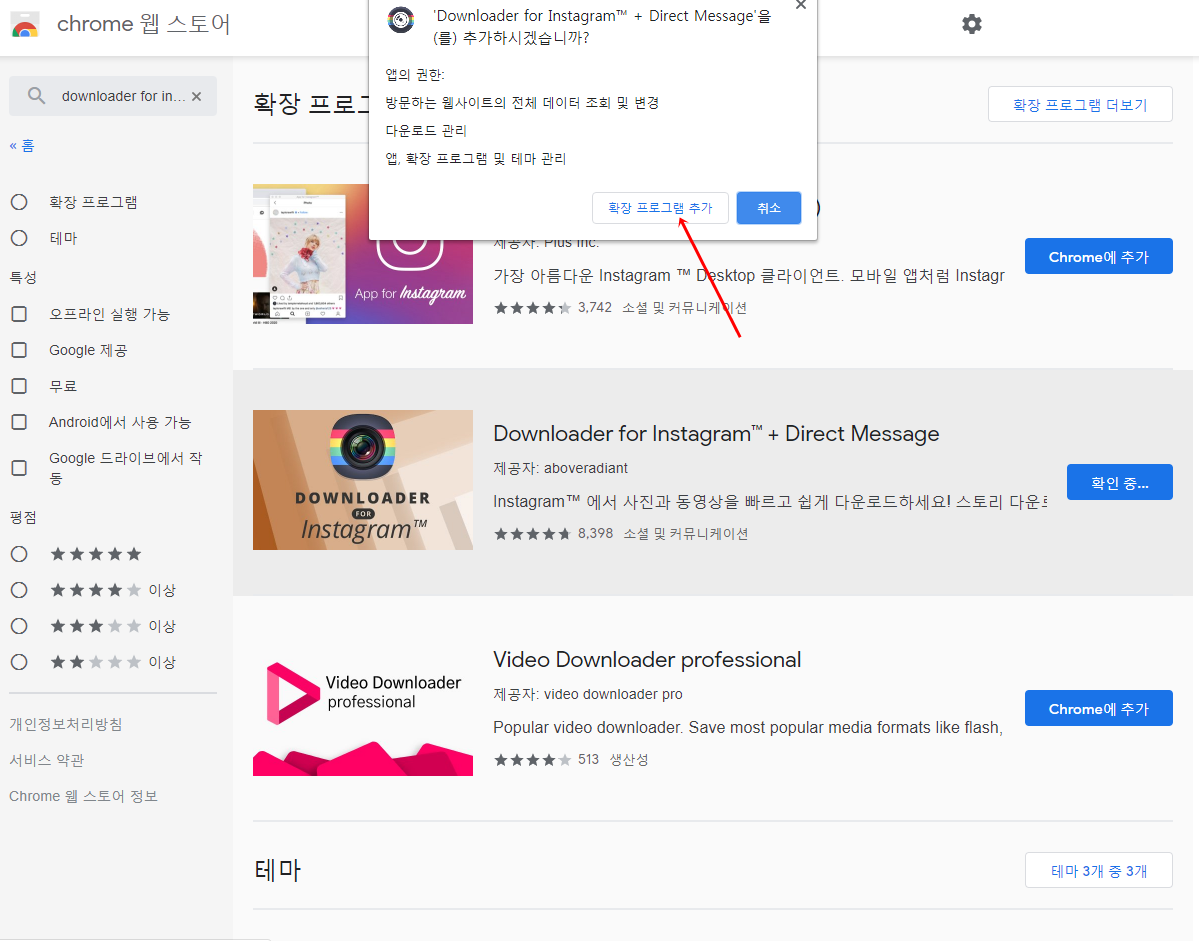Click the 8,398 rating stars
Image resolution: width=1199 pixels, height=941 pixels.
point(532,534)
